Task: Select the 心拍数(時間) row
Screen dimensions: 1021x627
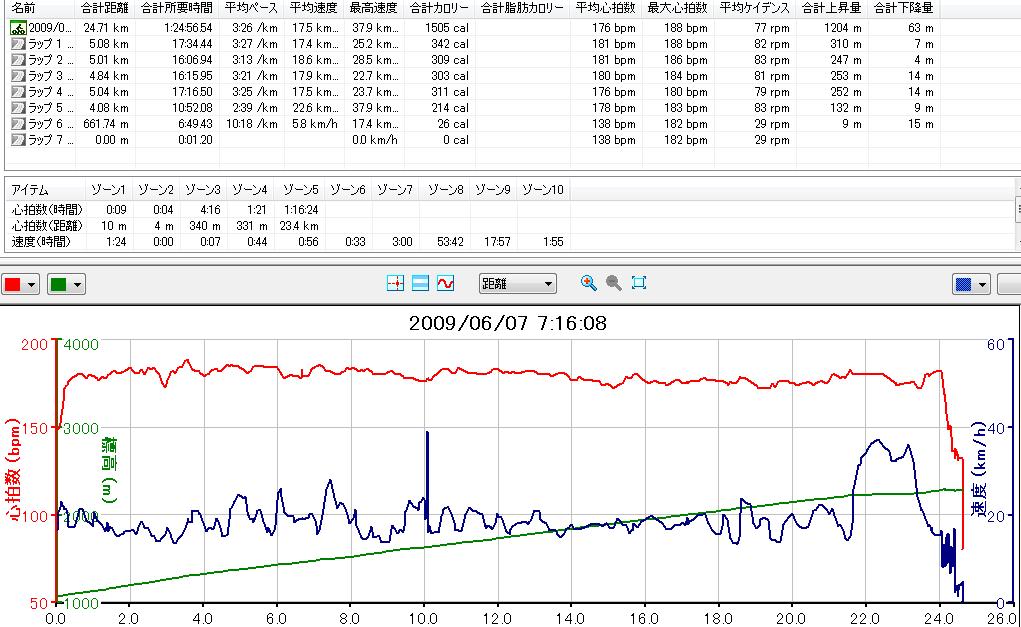Action: pyautogui.click(x=287, y=210)
